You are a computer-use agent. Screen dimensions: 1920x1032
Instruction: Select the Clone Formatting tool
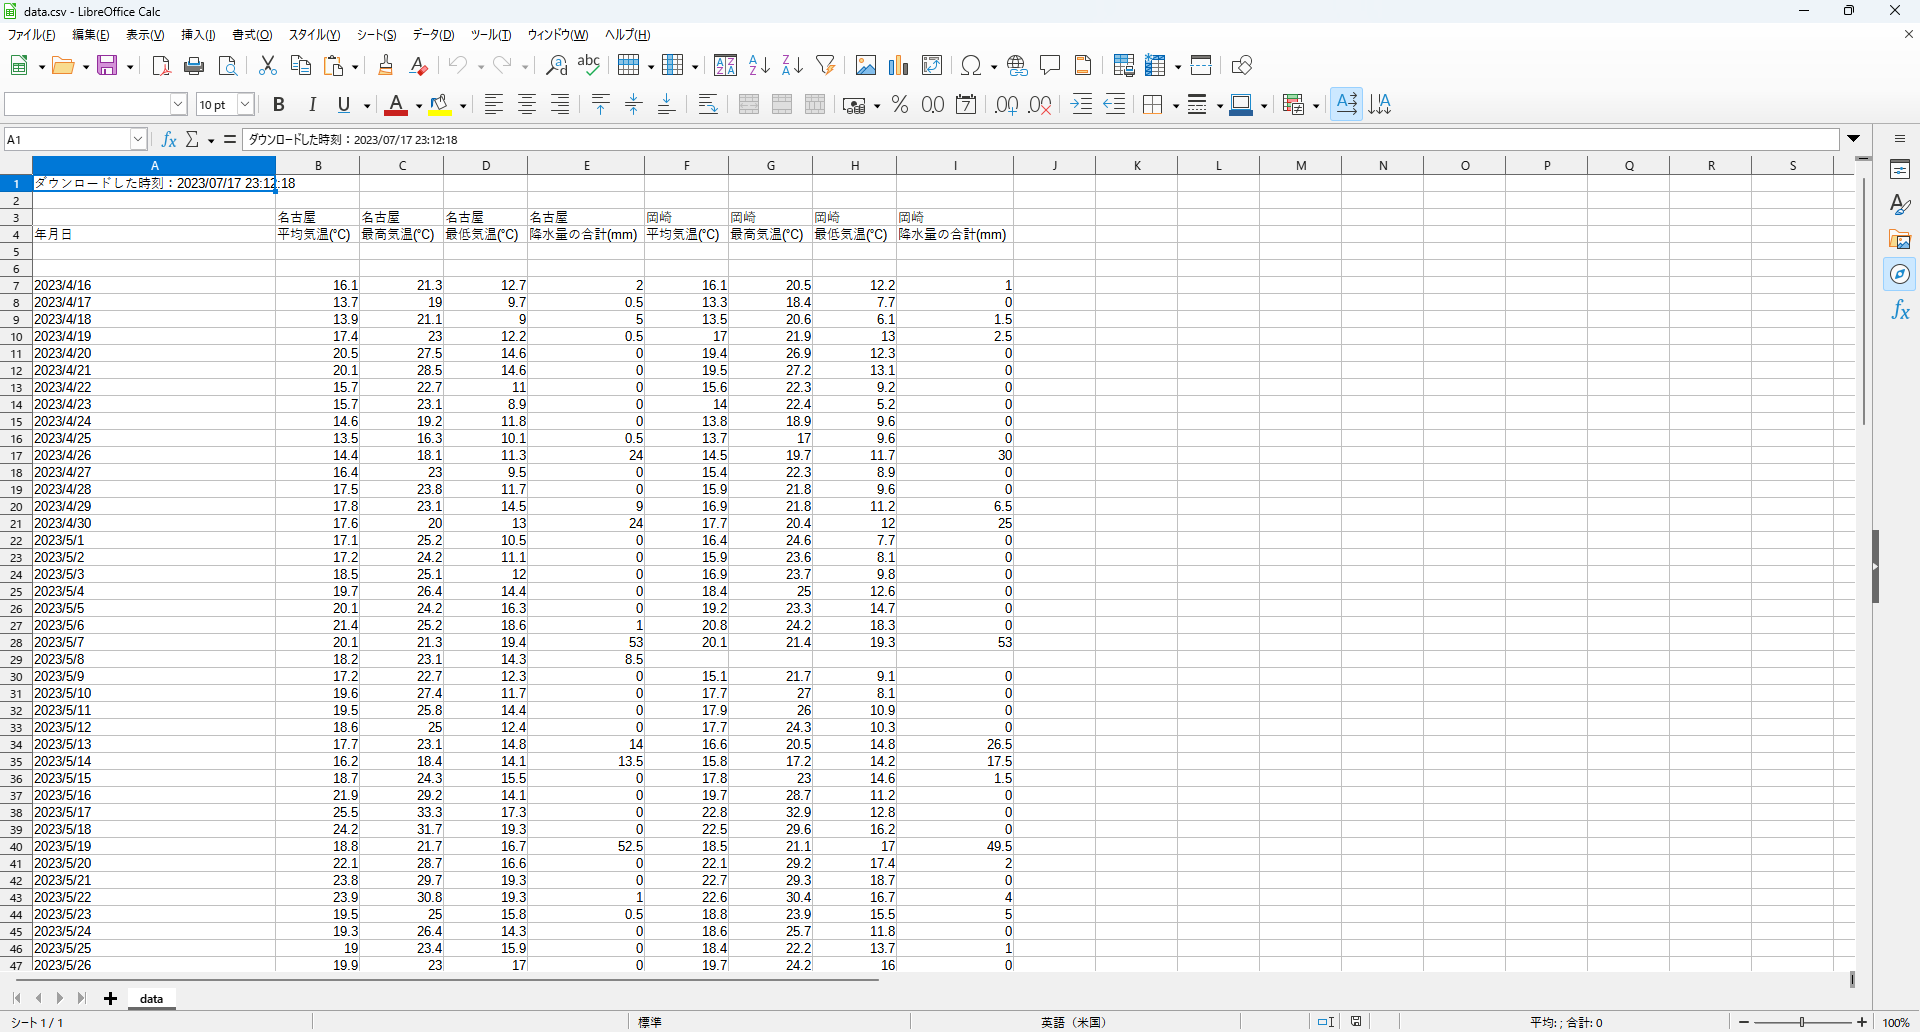[x=385, y=65]
